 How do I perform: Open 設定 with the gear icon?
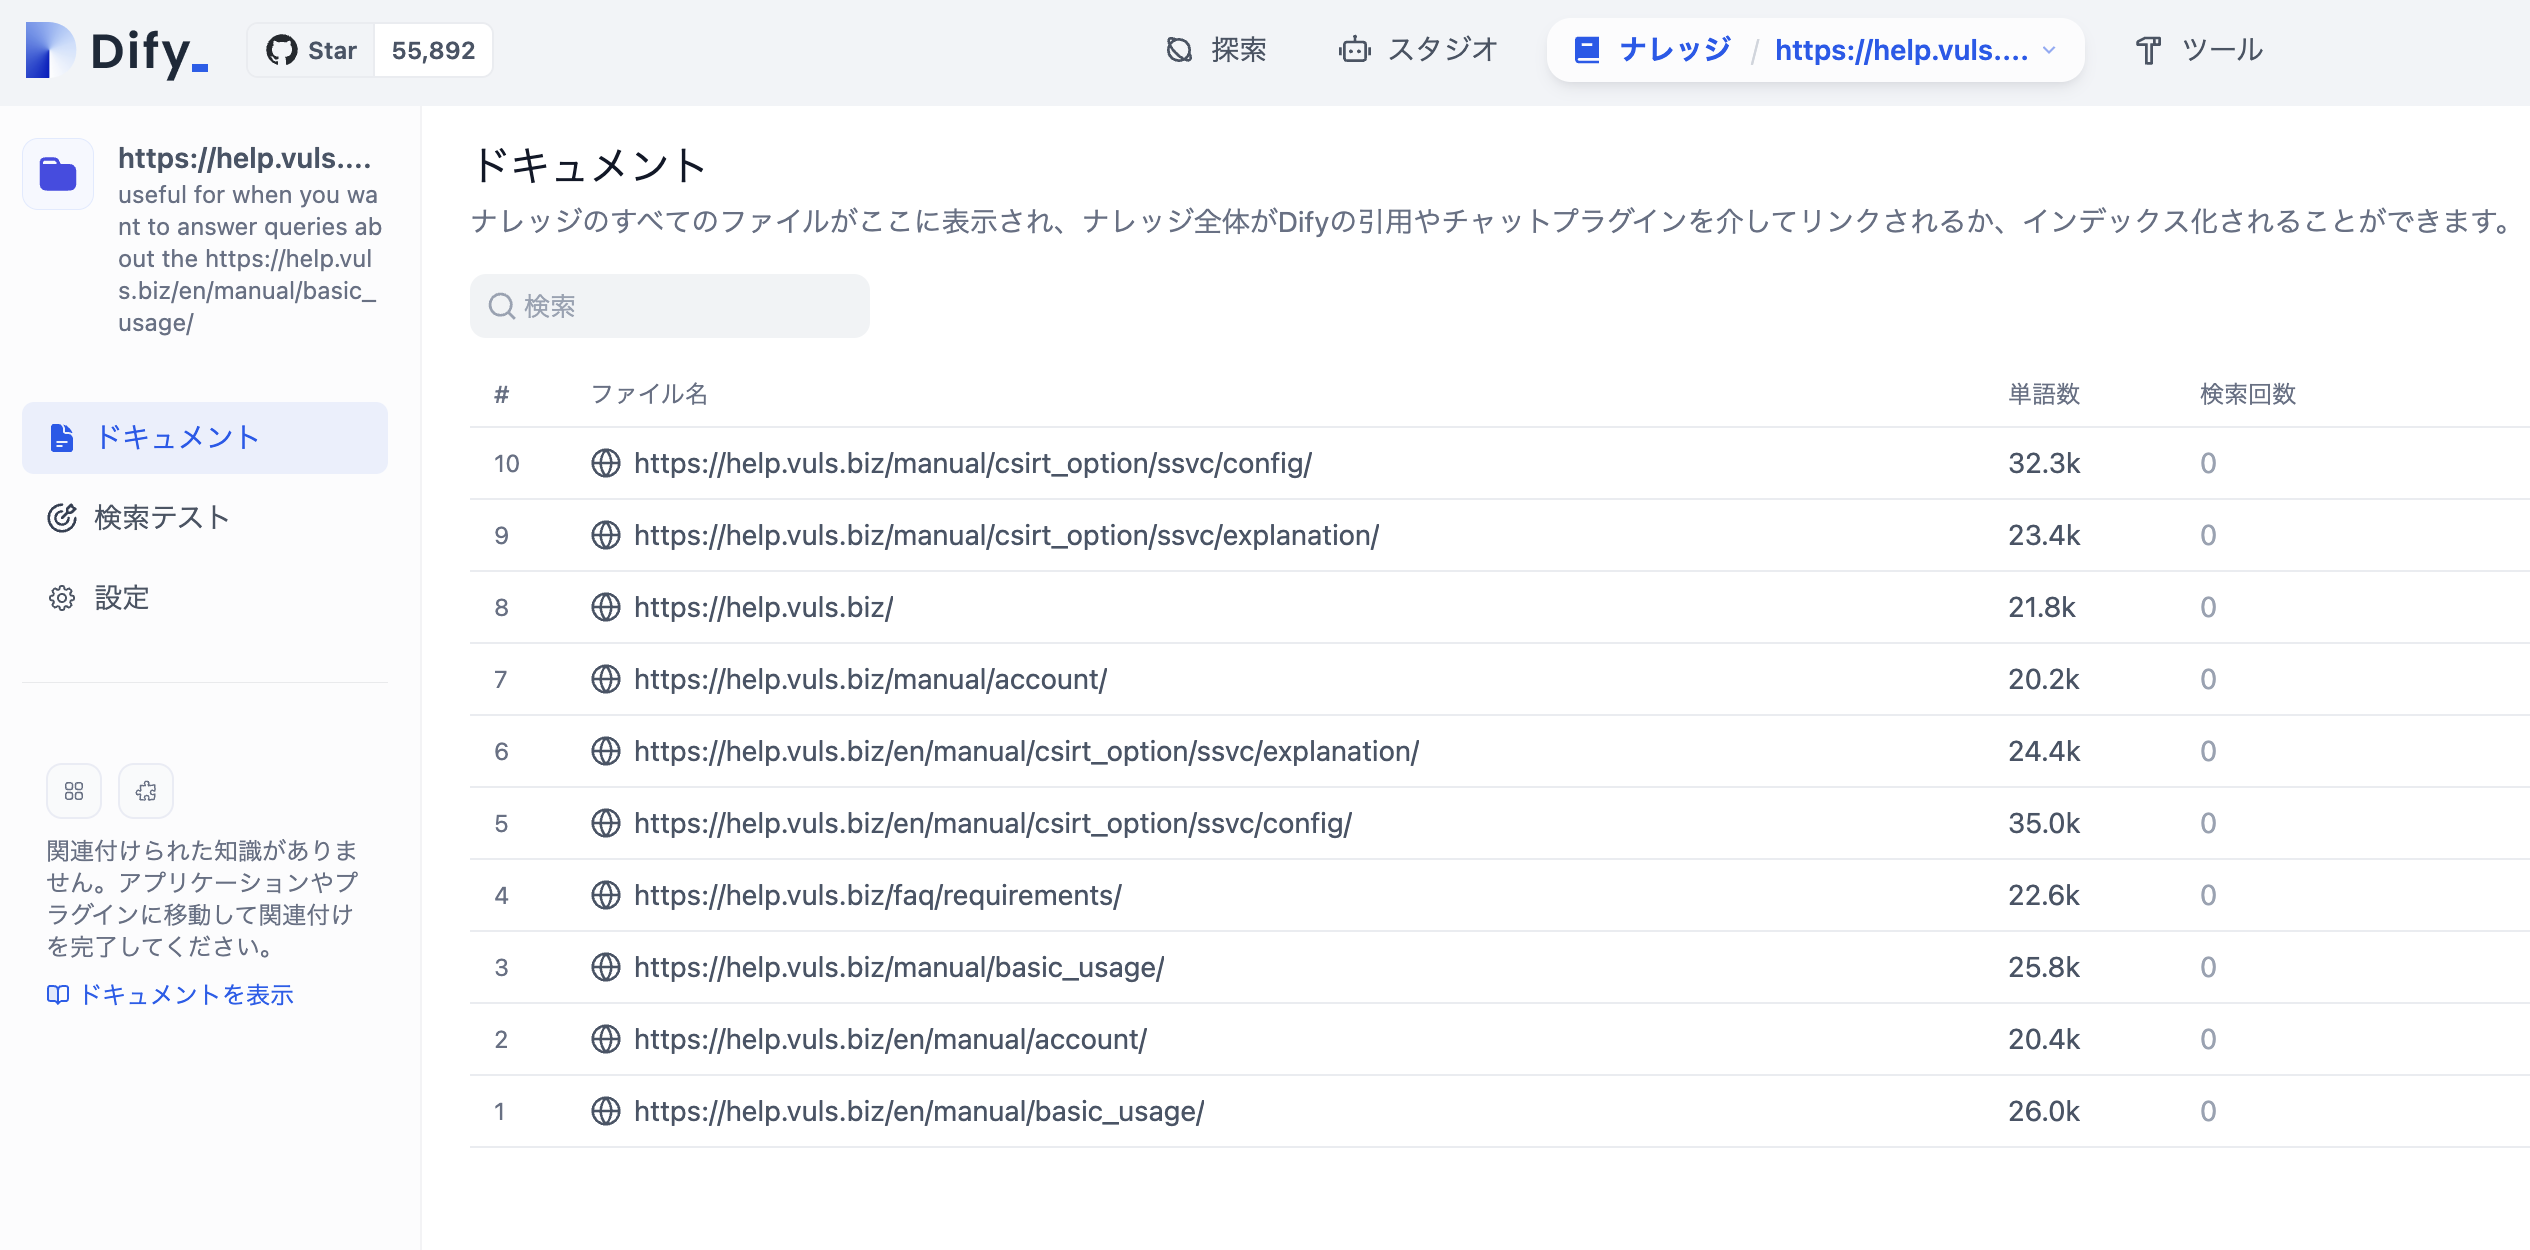(62, 597)
